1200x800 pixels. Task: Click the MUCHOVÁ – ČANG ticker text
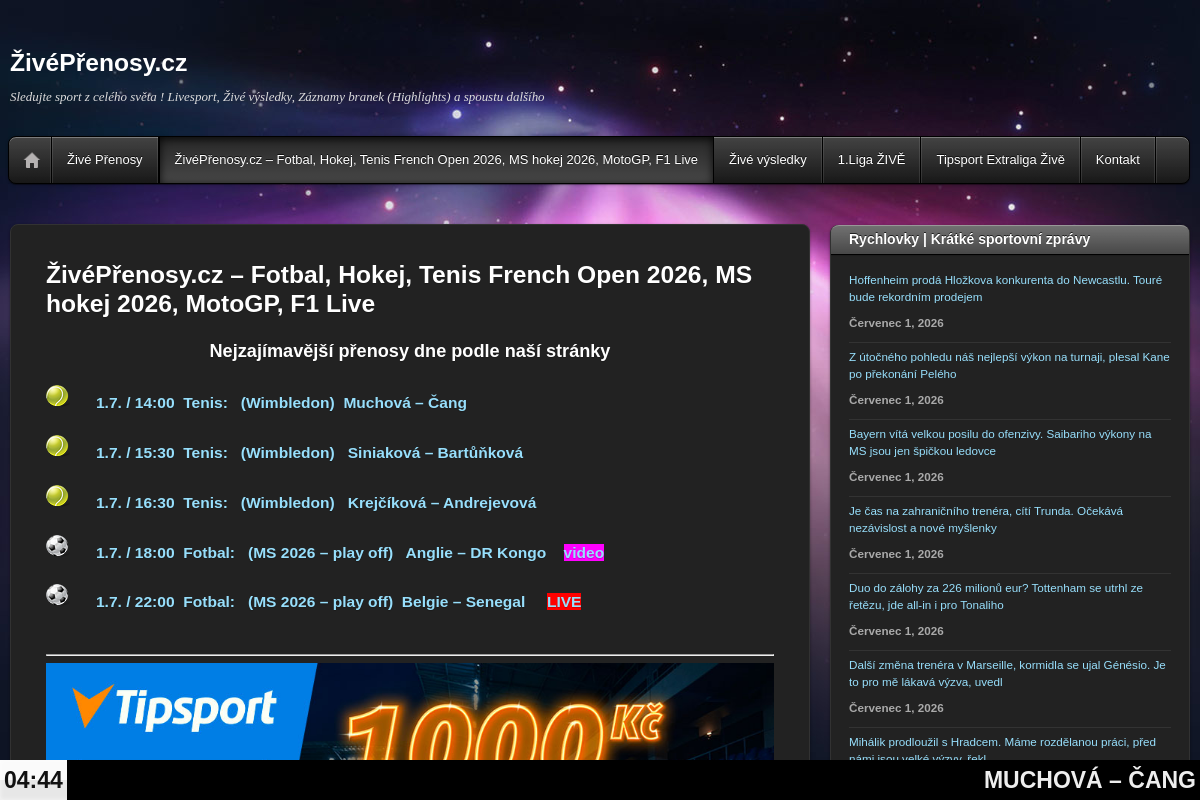point(1089,780)
